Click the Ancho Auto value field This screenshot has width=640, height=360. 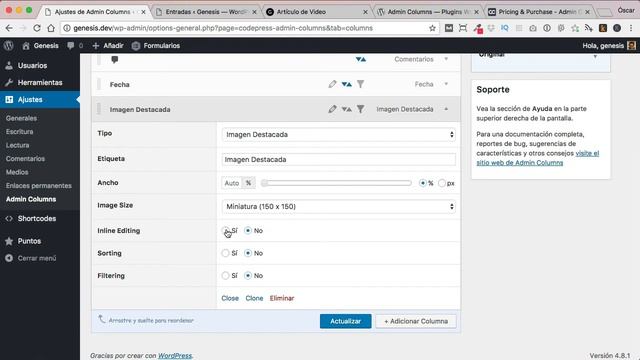(x=232, y=183)
